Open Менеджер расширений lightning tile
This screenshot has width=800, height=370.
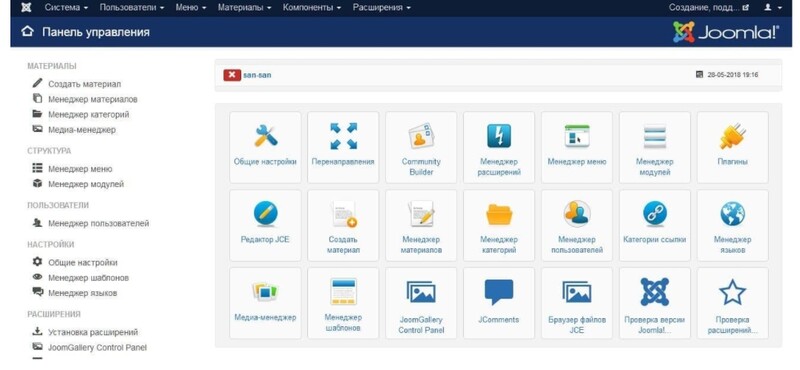coord(499,147)
